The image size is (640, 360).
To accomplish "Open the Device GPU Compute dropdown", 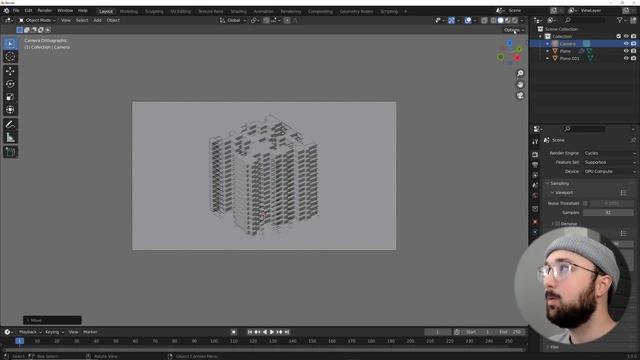I will 610,172.
